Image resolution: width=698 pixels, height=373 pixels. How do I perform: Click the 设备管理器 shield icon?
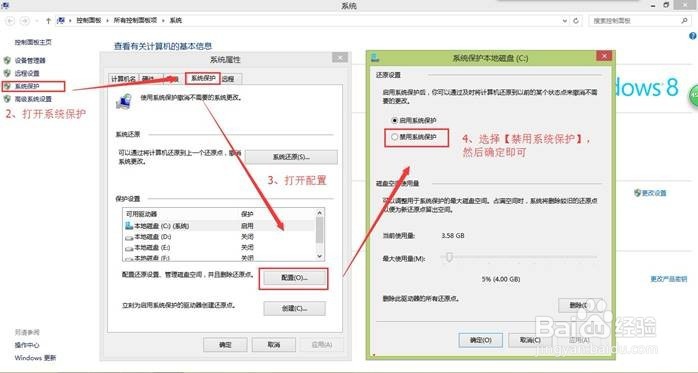[7, 61]
